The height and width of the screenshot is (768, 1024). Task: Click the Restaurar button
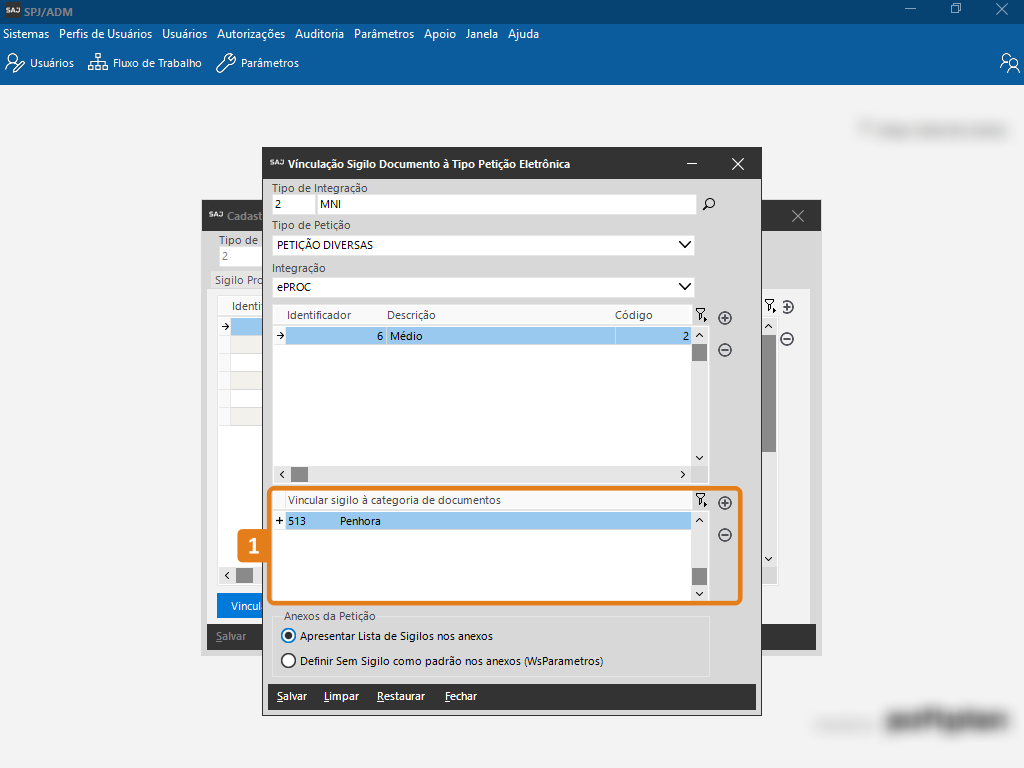400,696
